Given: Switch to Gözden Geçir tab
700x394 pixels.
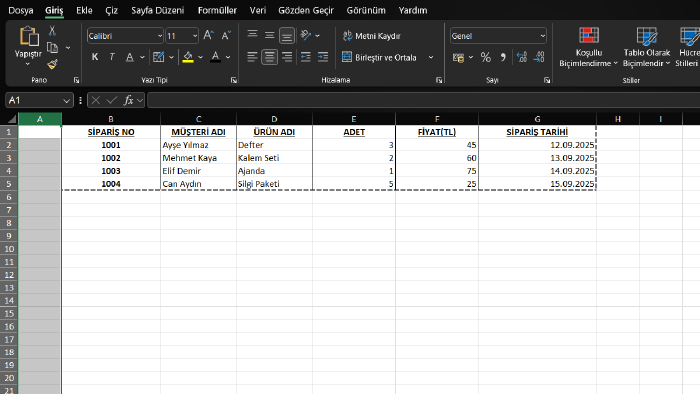Looking at the screenshot, I should pyautogui.click(x=306, y=10).
